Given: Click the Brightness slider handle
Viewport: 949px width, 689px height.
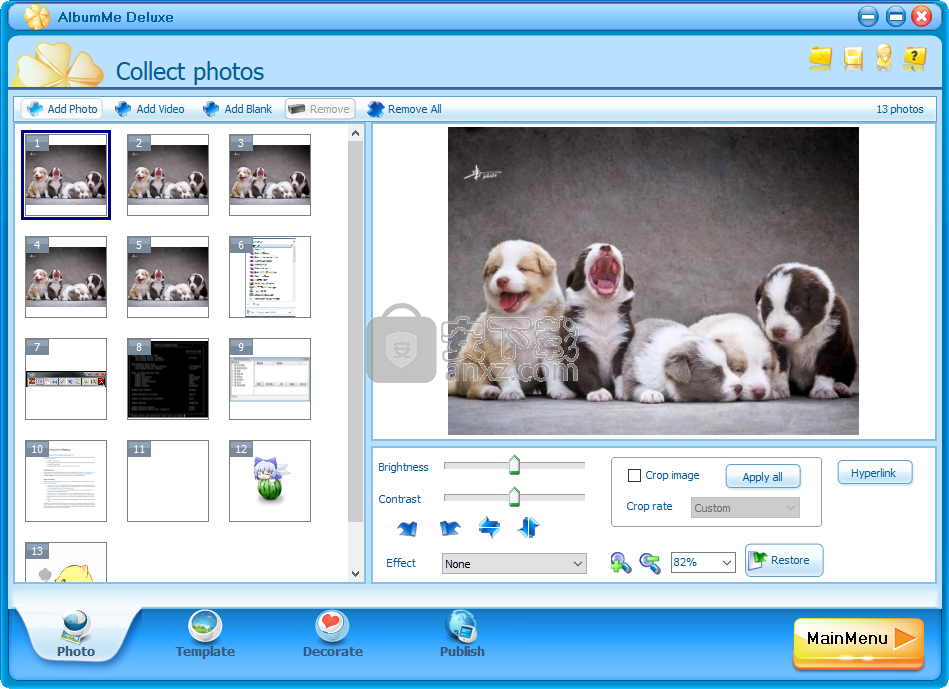Looking at the screenshot, I should coord(514,464).
